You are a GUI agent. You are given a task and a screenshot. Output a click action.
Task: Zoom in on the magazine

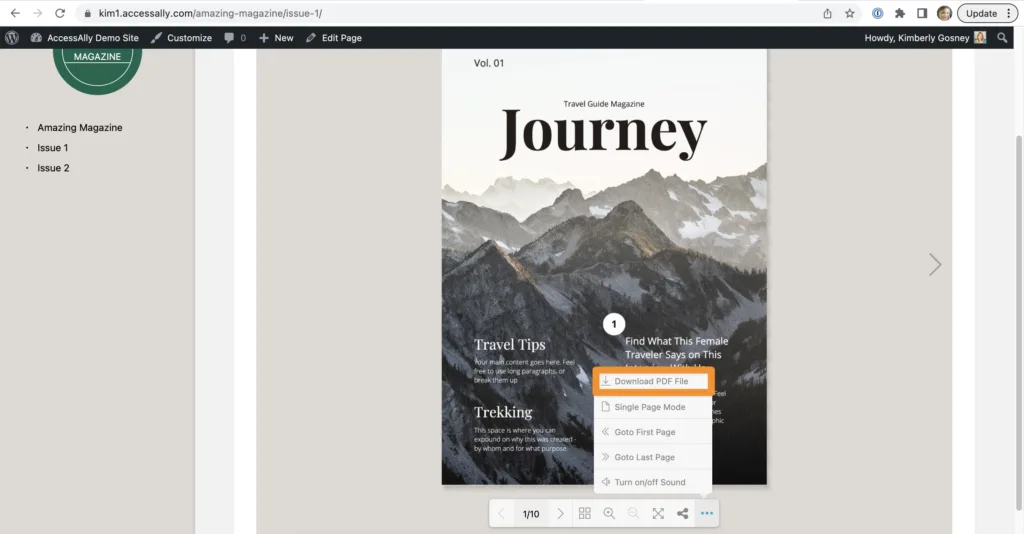[x=609, y=514]
